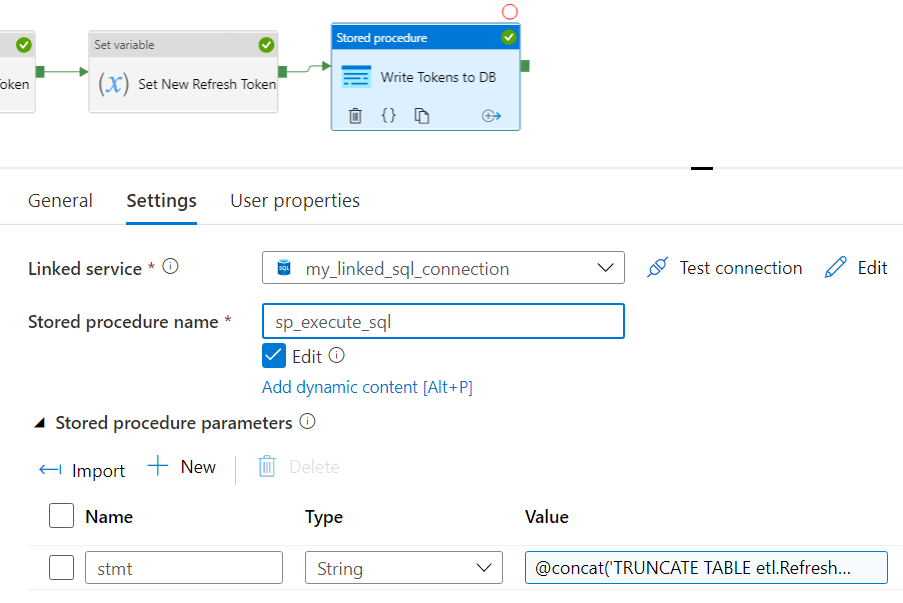Switch to the General tab
Screen dimensions: 903x603
coord(60,200)
